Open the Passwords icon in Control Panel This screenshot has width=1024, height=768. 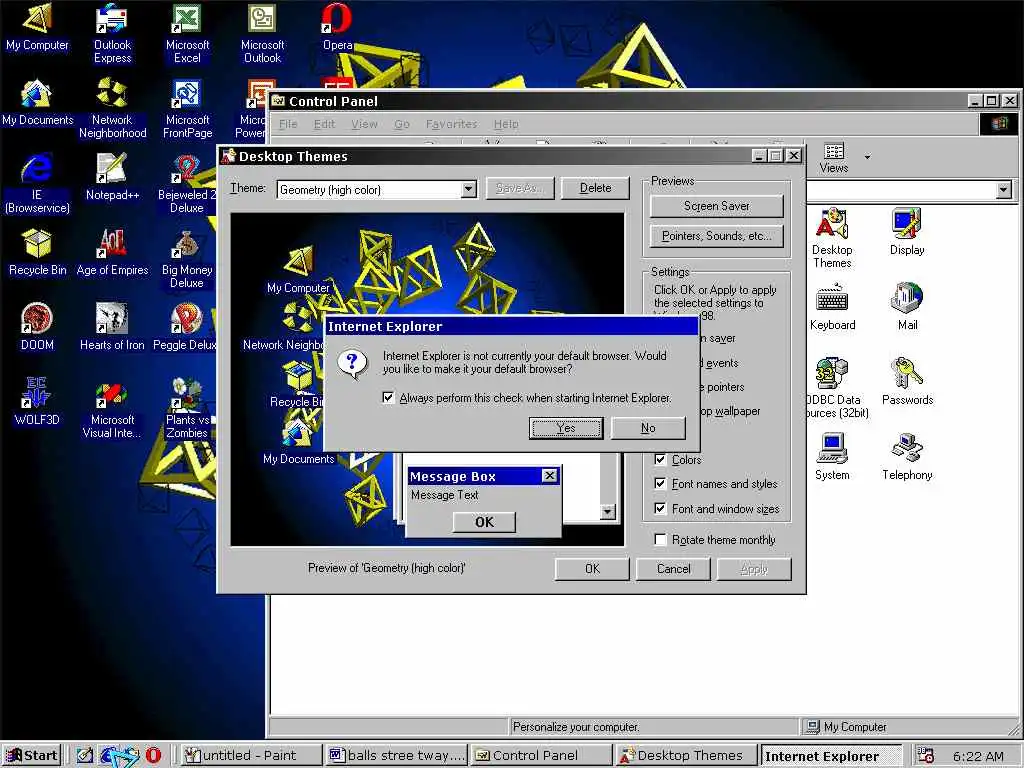(907, 381)
